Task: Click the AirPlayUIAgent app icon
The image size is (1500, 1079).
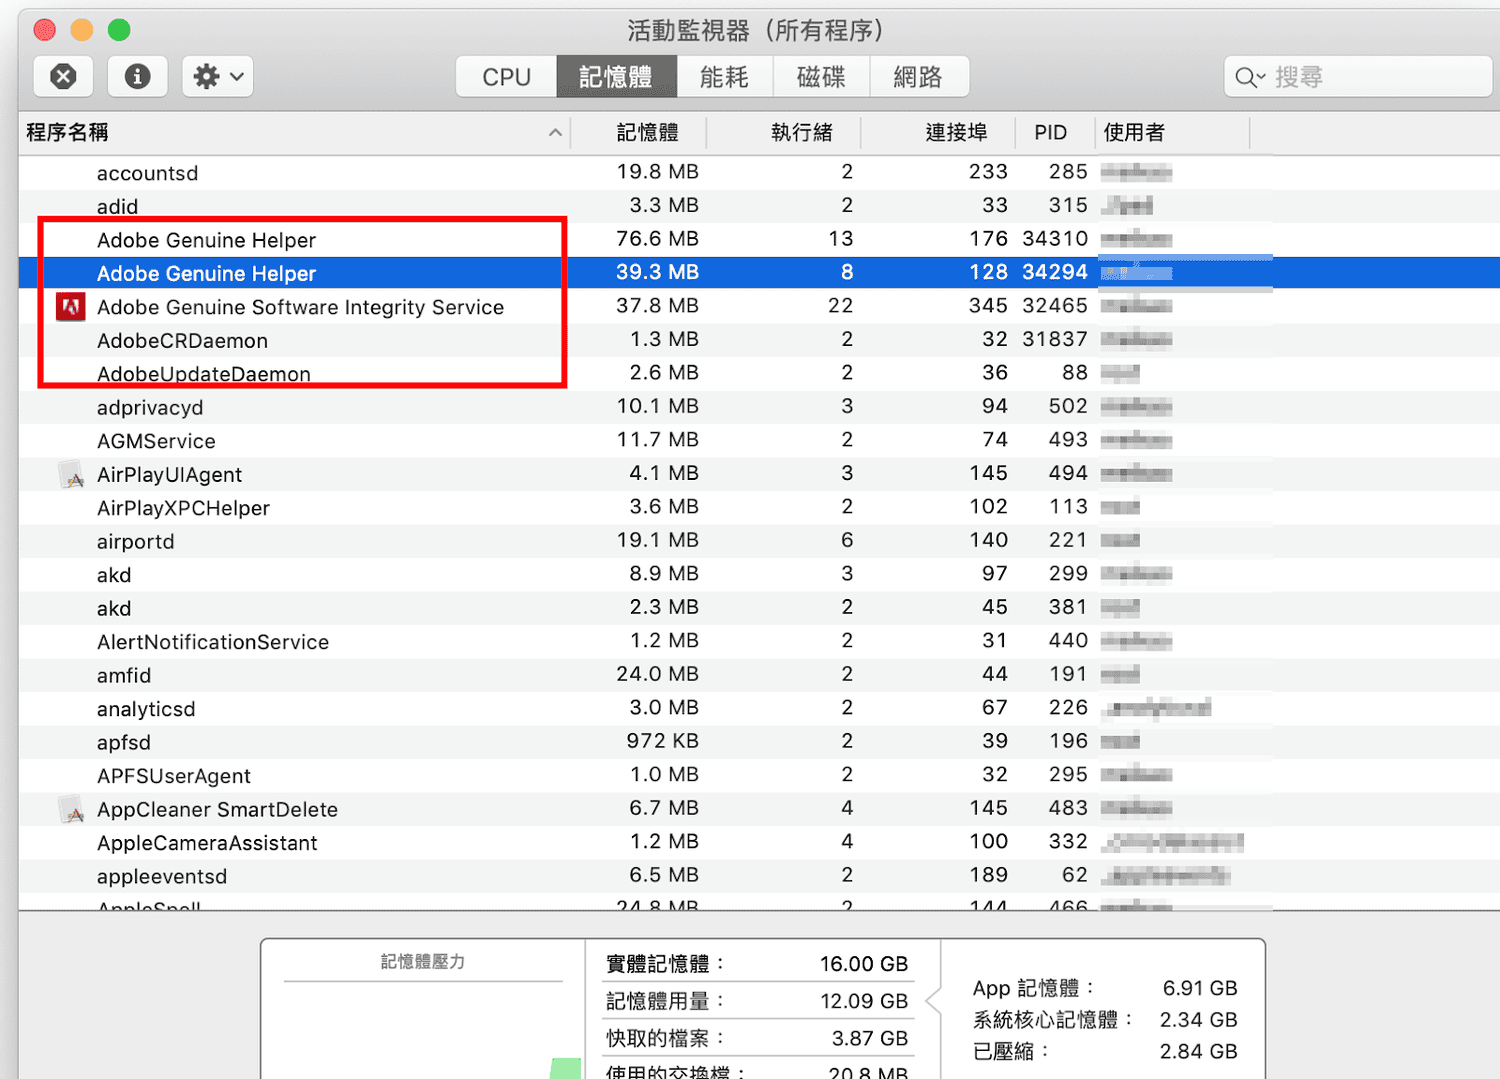Action: pos(71,475)
